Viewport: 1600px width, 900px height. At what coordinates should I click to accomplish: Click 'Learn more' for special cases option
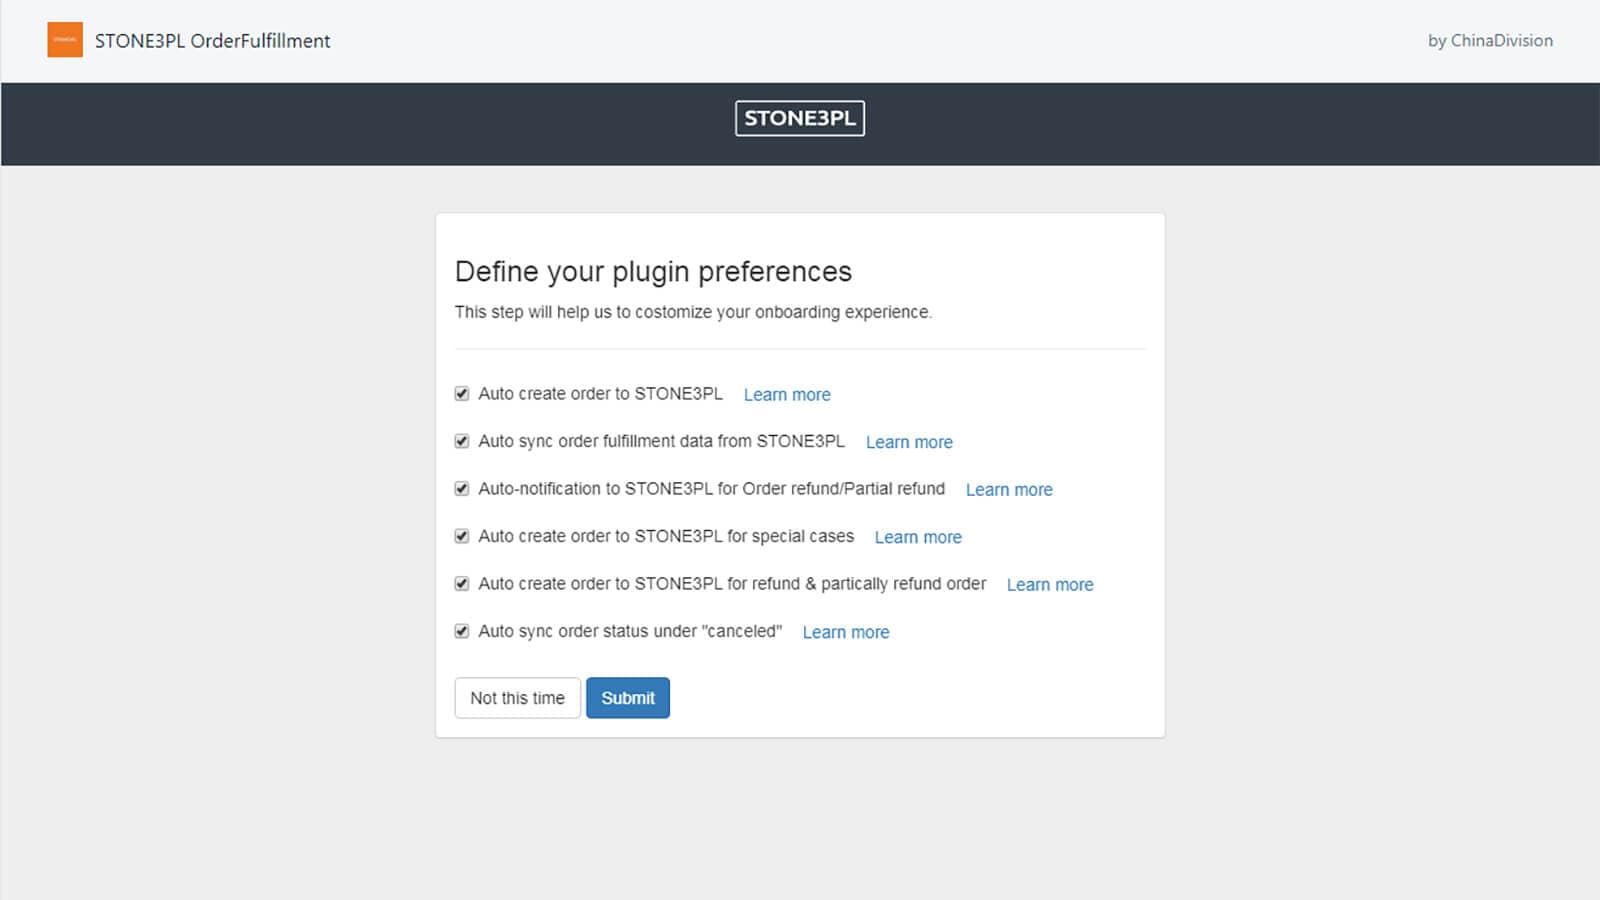pos(918,537)
